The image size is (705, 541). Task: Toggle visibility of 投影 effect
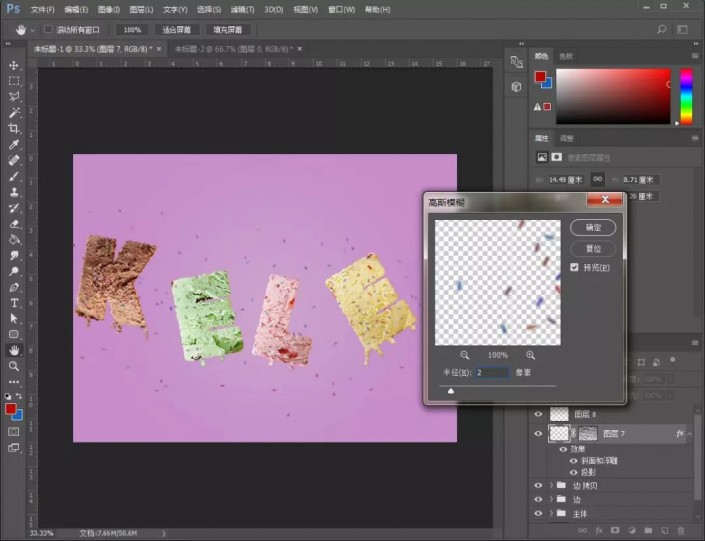(573, 472)
